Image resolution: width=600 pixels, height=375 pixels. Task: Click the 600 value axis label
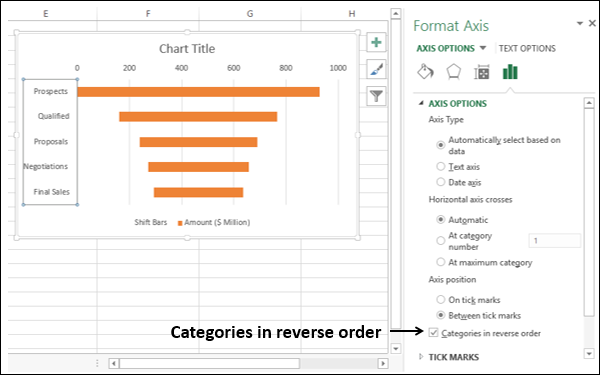tap(233, 68)
